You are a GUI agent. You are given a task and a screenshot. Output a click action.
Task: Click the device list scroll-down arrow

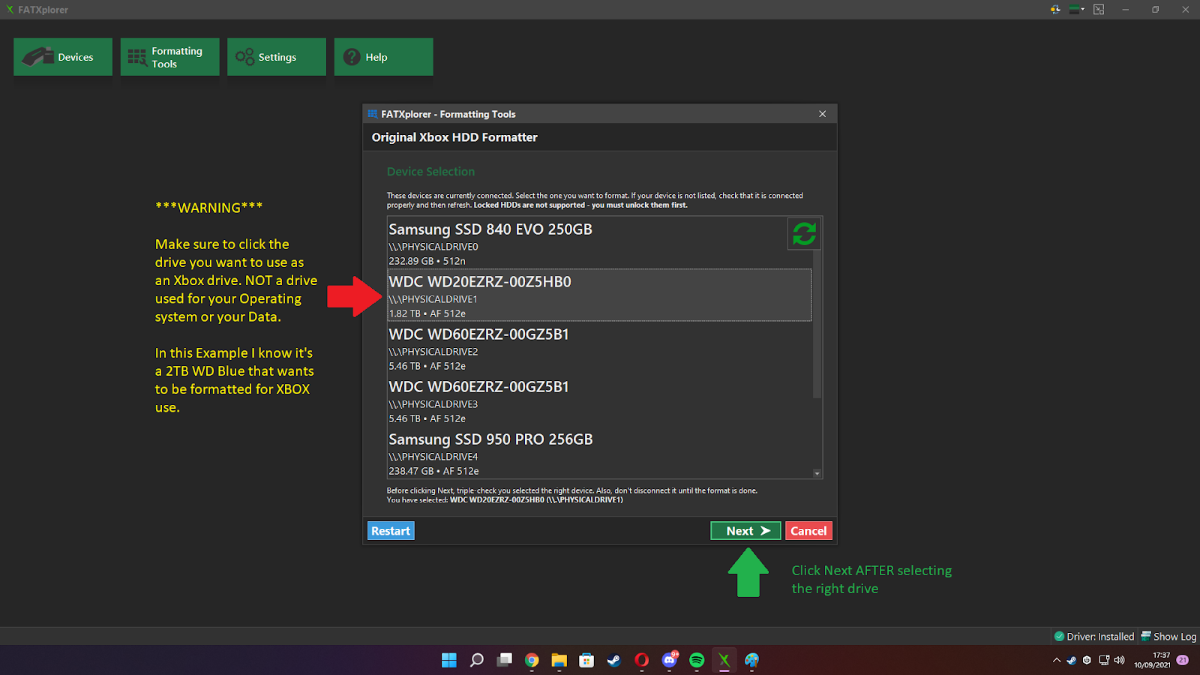click(x=817, y=473)
